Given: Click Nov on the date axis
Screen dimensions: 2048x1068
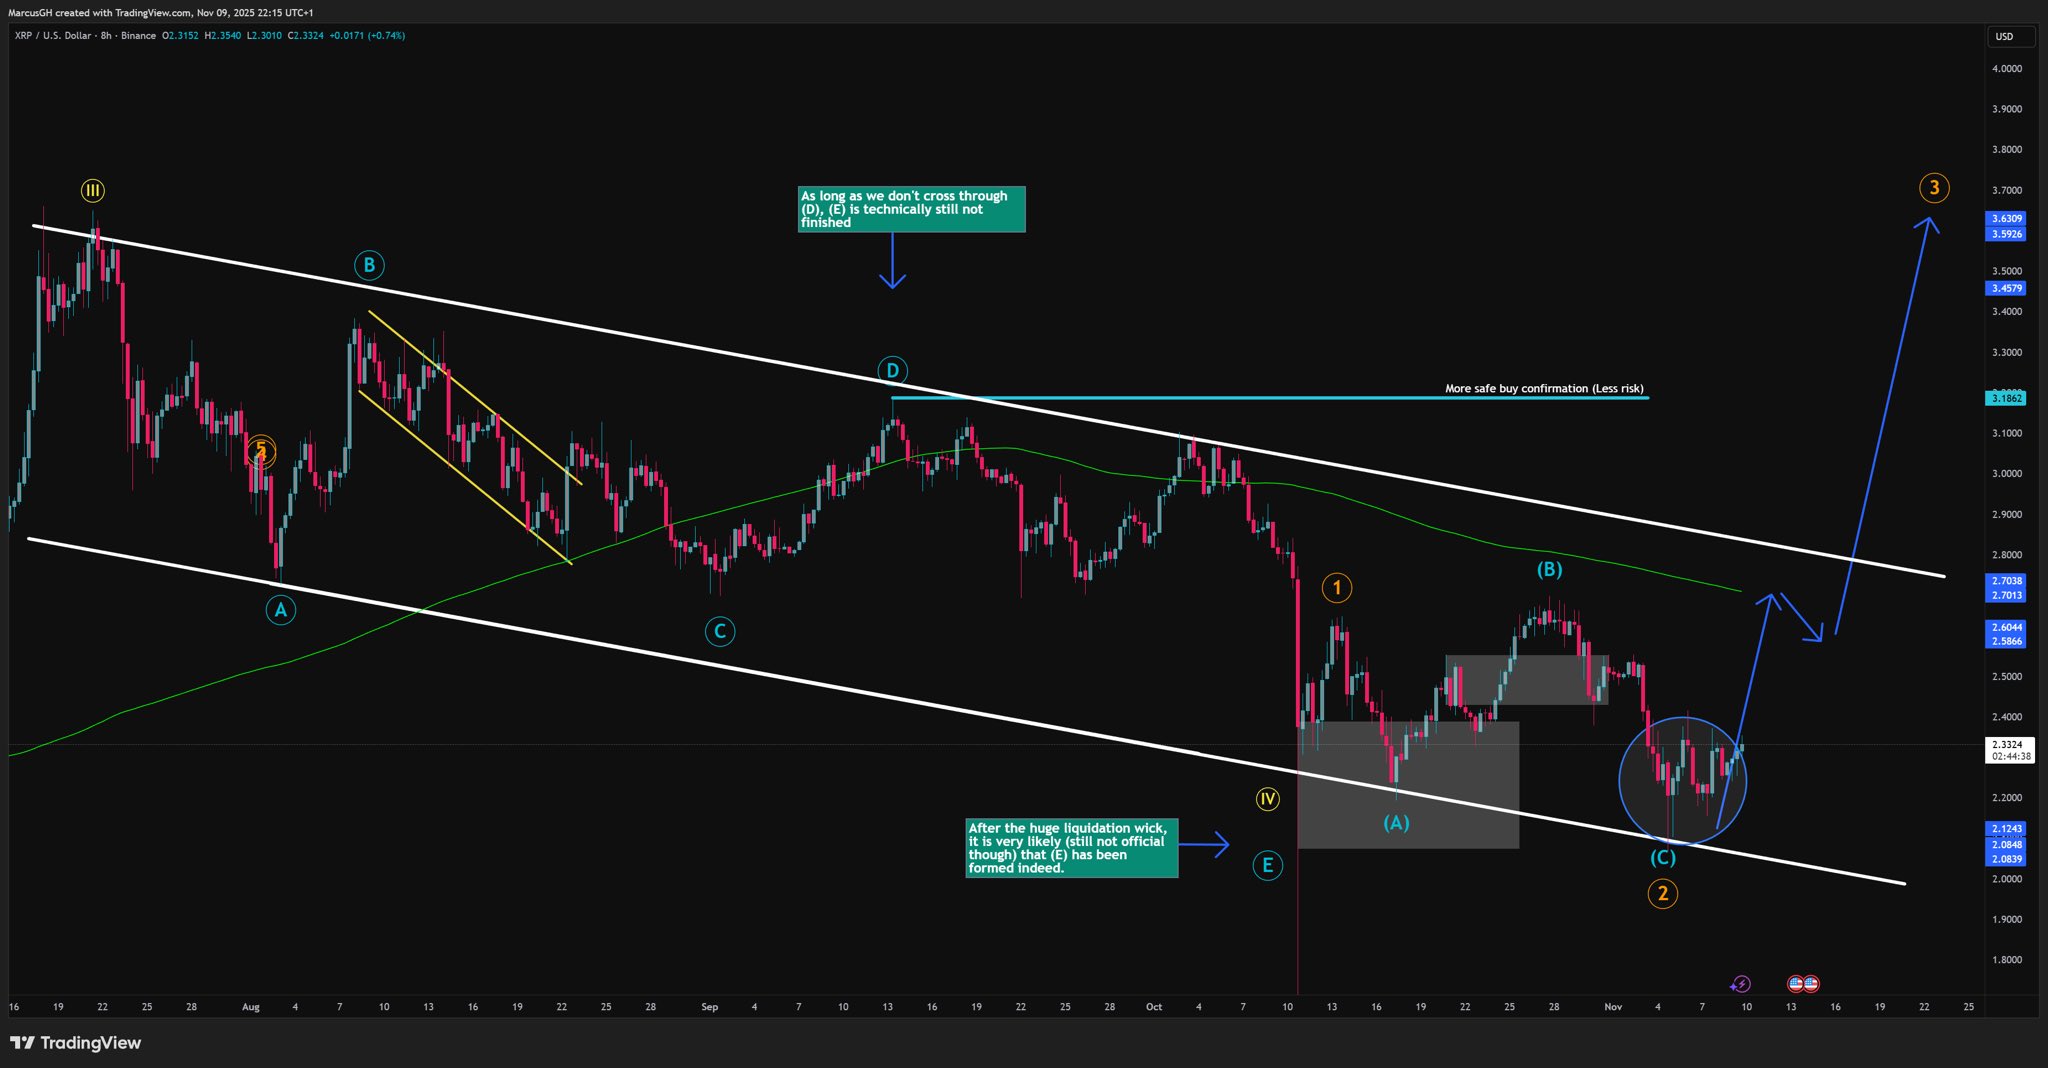Looking at the screenshot, I should pyautogui.click(x=1612, y=1007).
